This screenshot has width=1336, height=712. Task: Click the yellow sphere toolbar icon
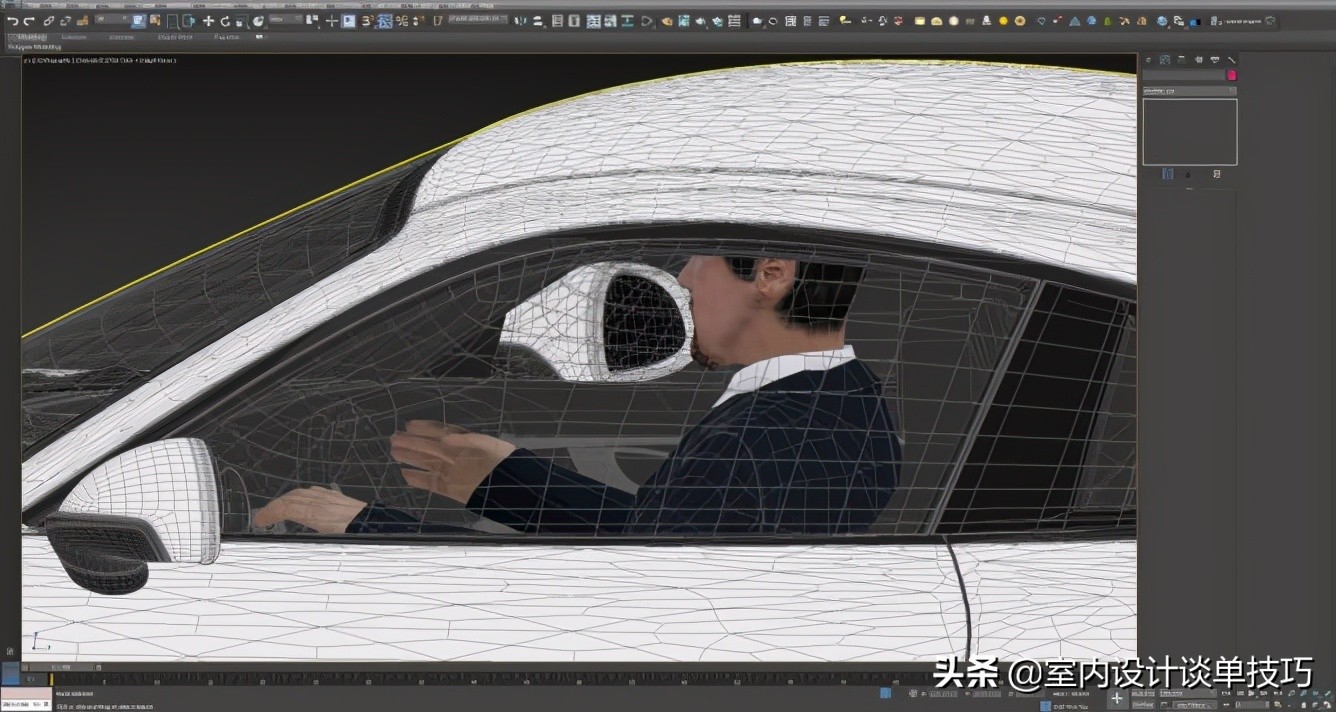[1003, 21]
